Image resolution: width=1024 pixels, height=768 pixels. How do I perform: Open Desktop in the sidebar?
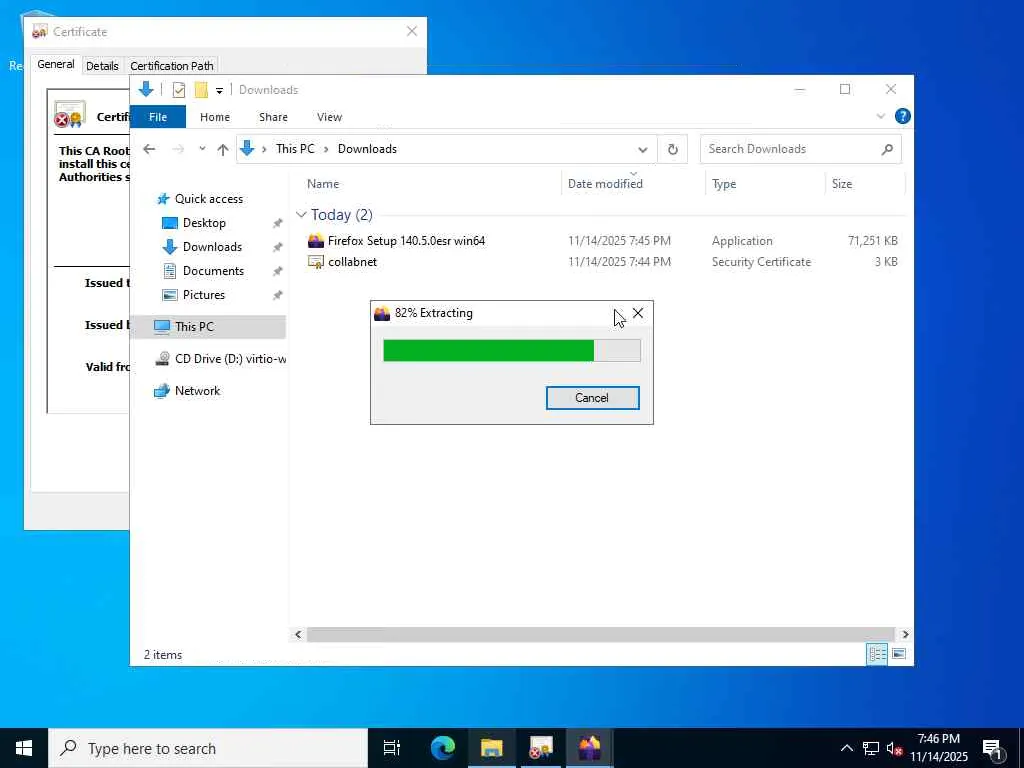pyautogui.click(x=204, y=223)
